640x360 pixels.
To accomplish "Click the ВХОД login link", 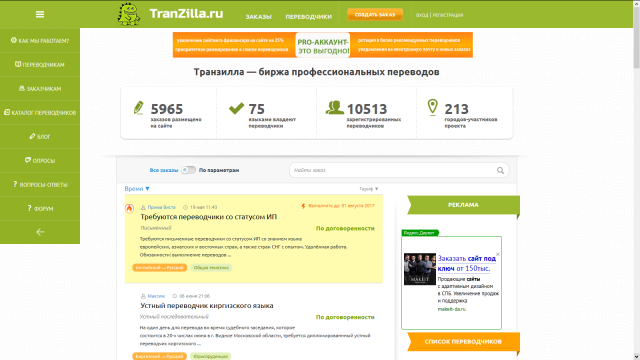I will (422, 15).
